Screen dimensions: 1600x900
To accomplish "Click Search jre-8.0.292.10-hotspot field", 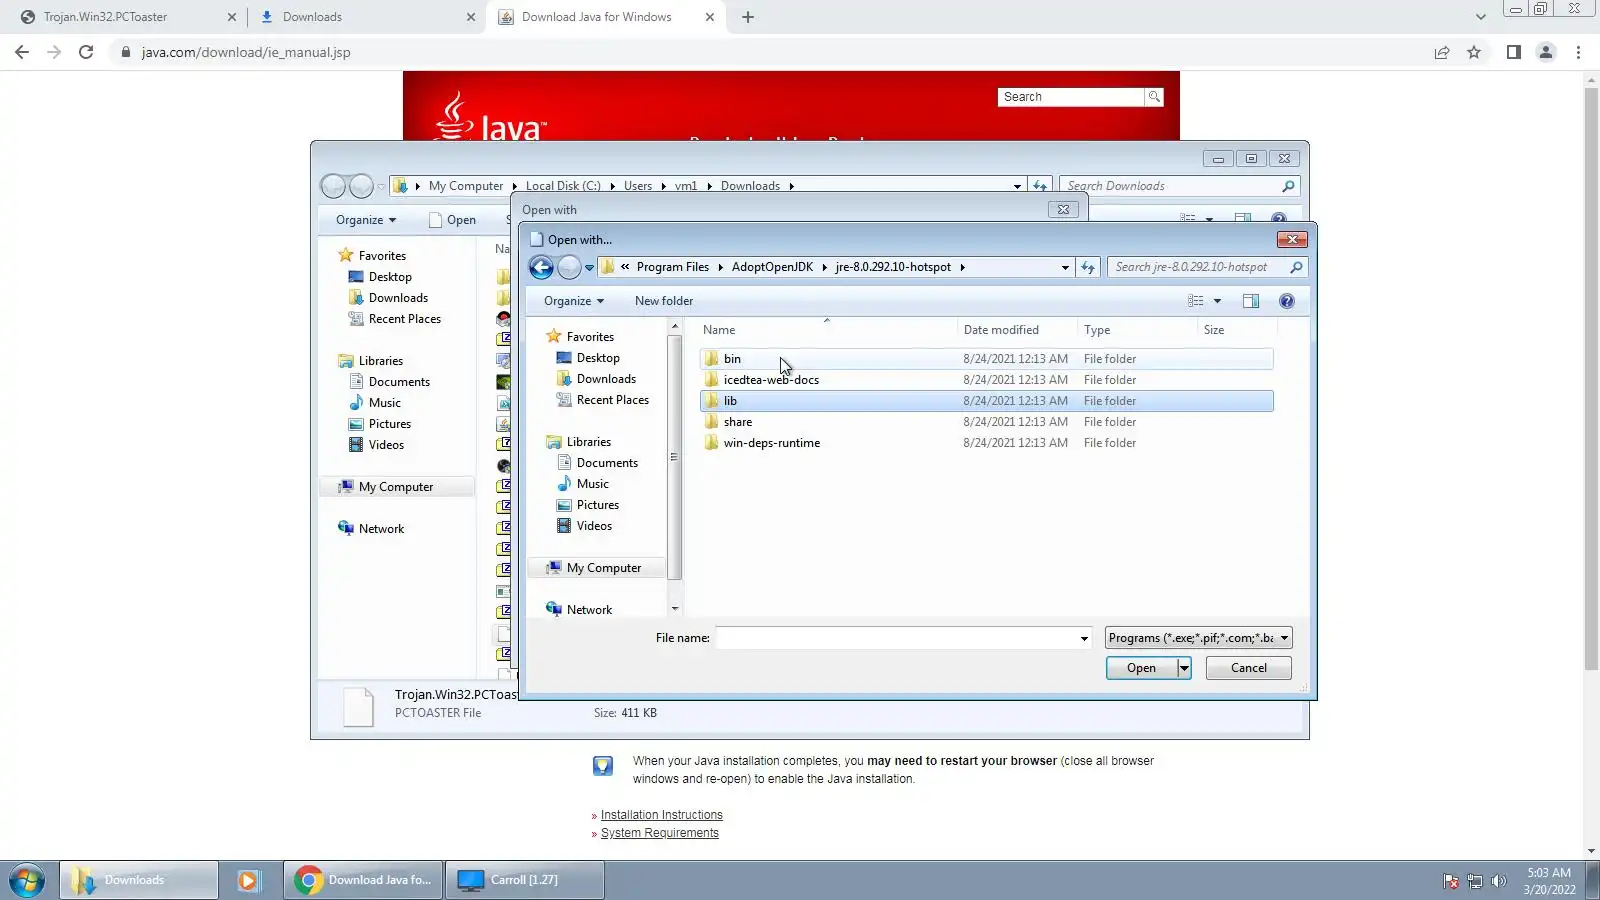I will (x=1196, y=267).
